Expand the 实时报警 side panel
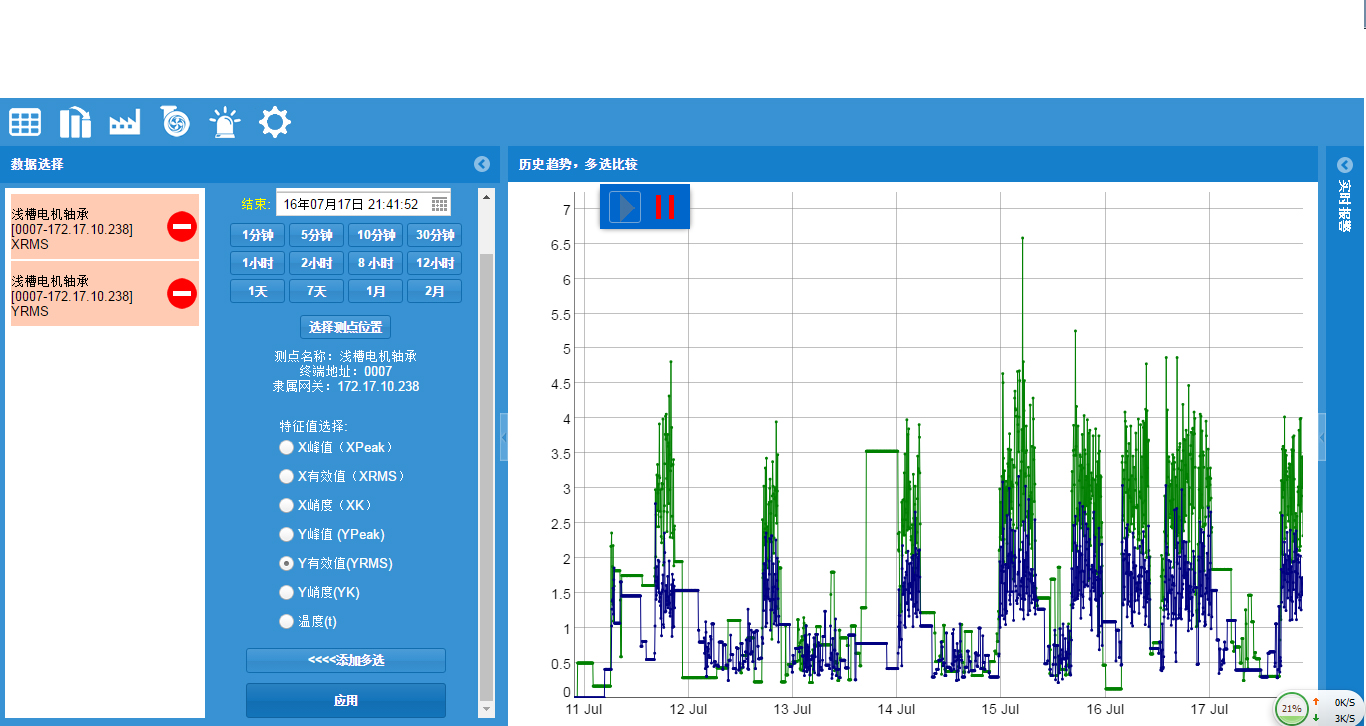This screenshot has height=726, width=1366. [1344, 165]
